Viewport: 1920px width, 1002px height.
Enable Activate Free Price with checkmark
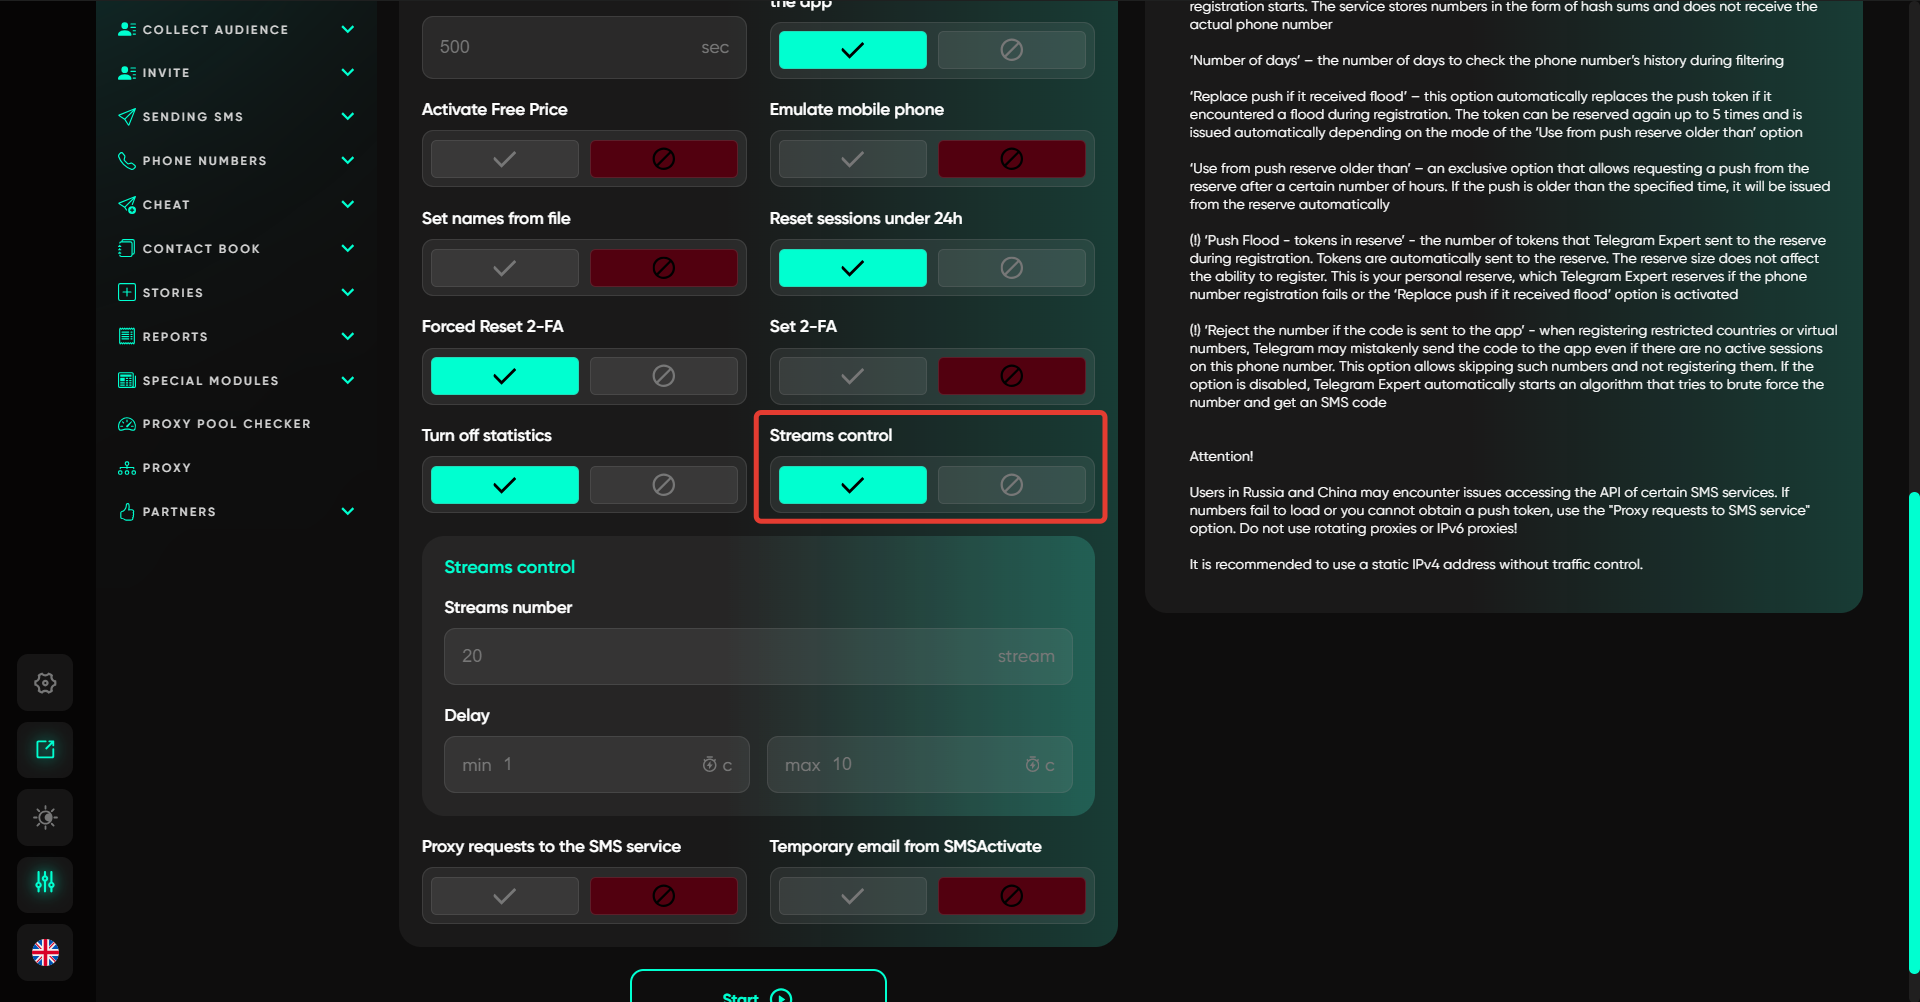click(505, 159)
